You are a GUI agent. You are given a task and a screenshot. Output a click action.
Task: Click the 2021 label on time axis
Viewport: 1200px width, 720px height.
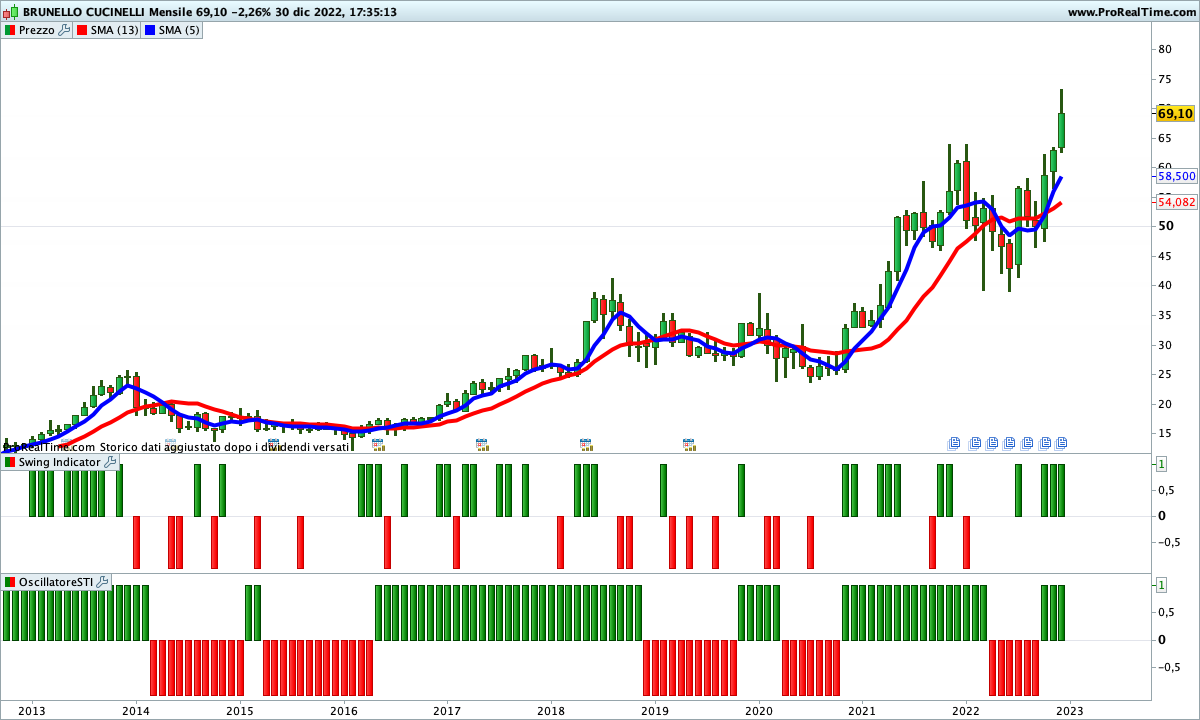[x=862, y=711]
